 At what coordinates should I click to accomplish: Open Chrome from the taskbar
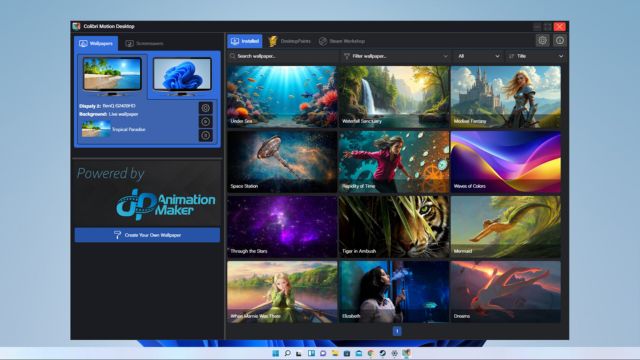371,353
